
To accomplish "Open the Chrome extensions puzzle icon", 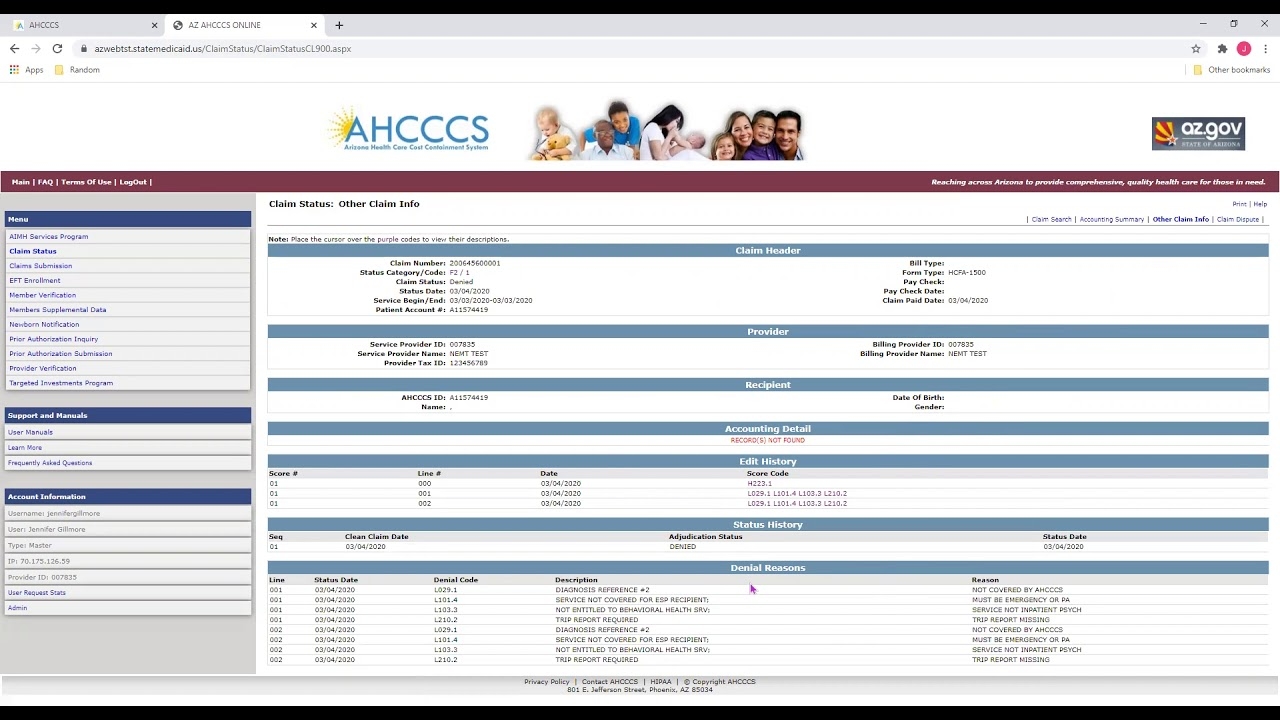I will 1222,48.
